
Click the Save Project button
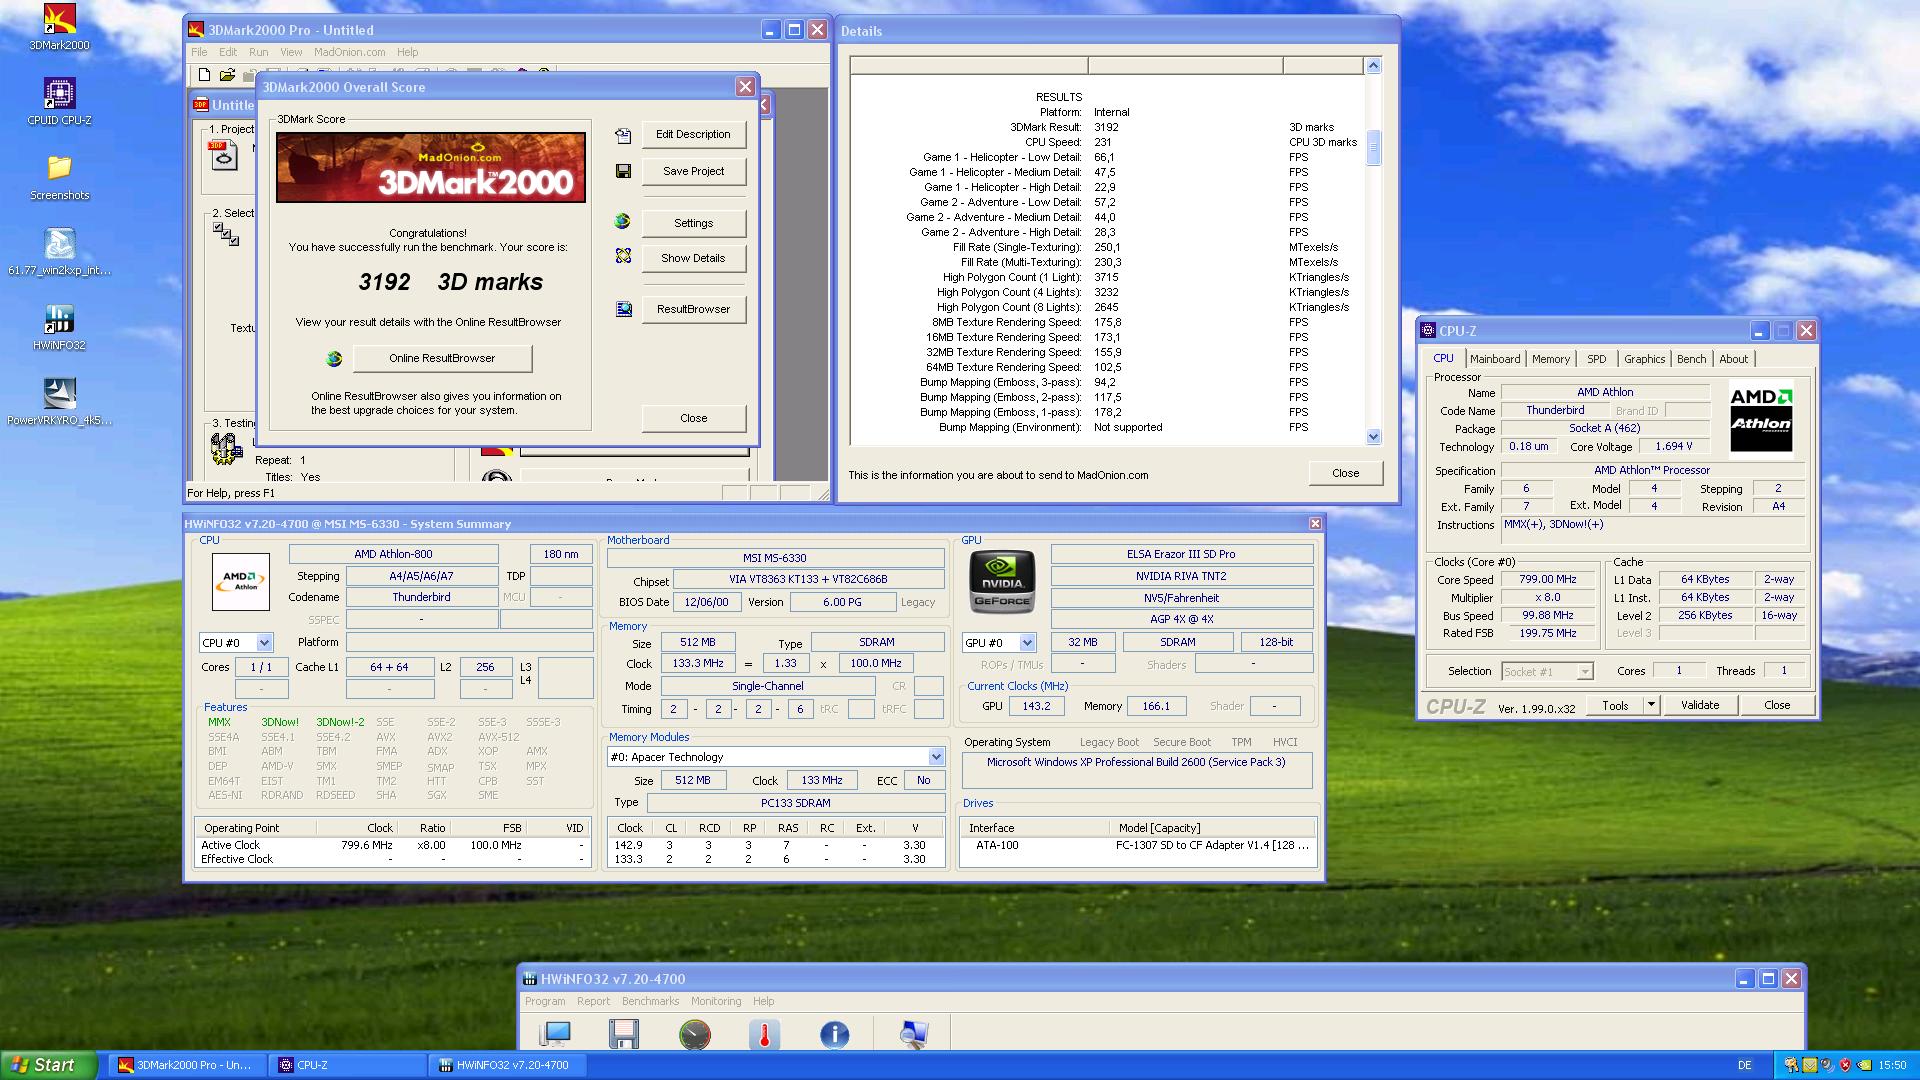tap(693, 171)
